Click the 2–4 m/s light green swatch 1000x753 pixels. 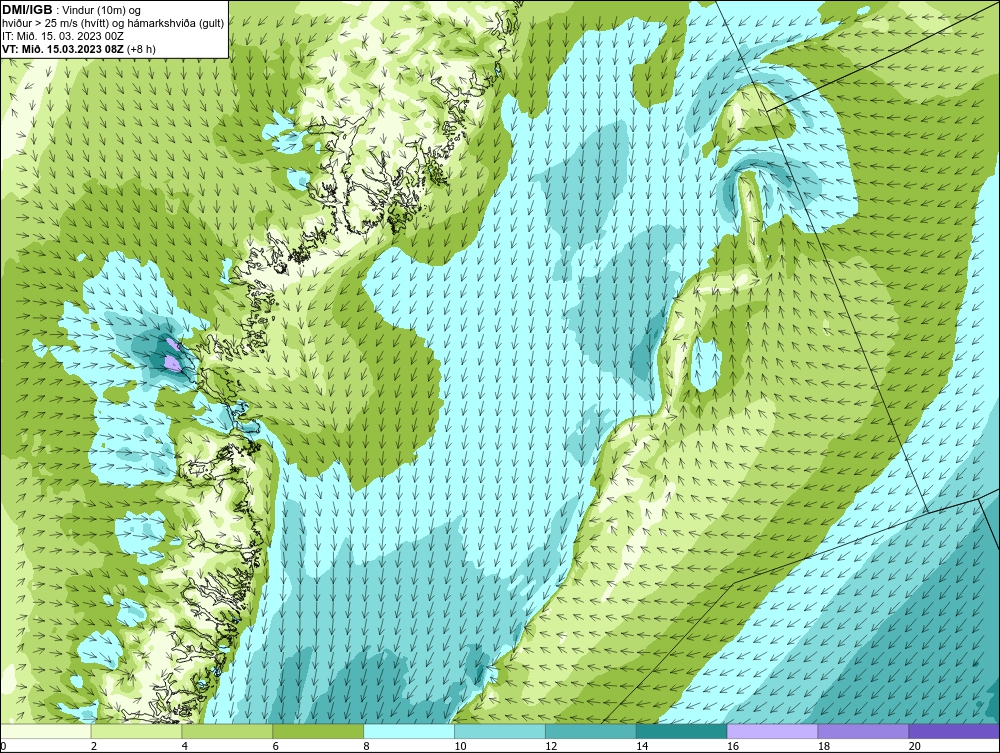136,731
